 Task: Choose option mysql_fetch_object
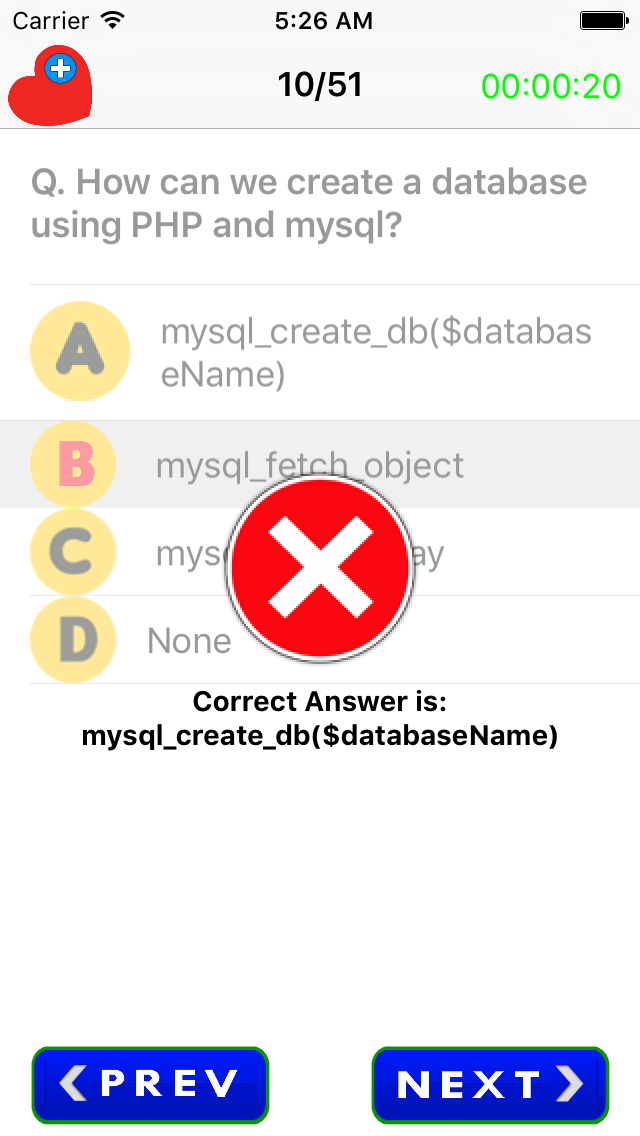click(x=310, y=465)
